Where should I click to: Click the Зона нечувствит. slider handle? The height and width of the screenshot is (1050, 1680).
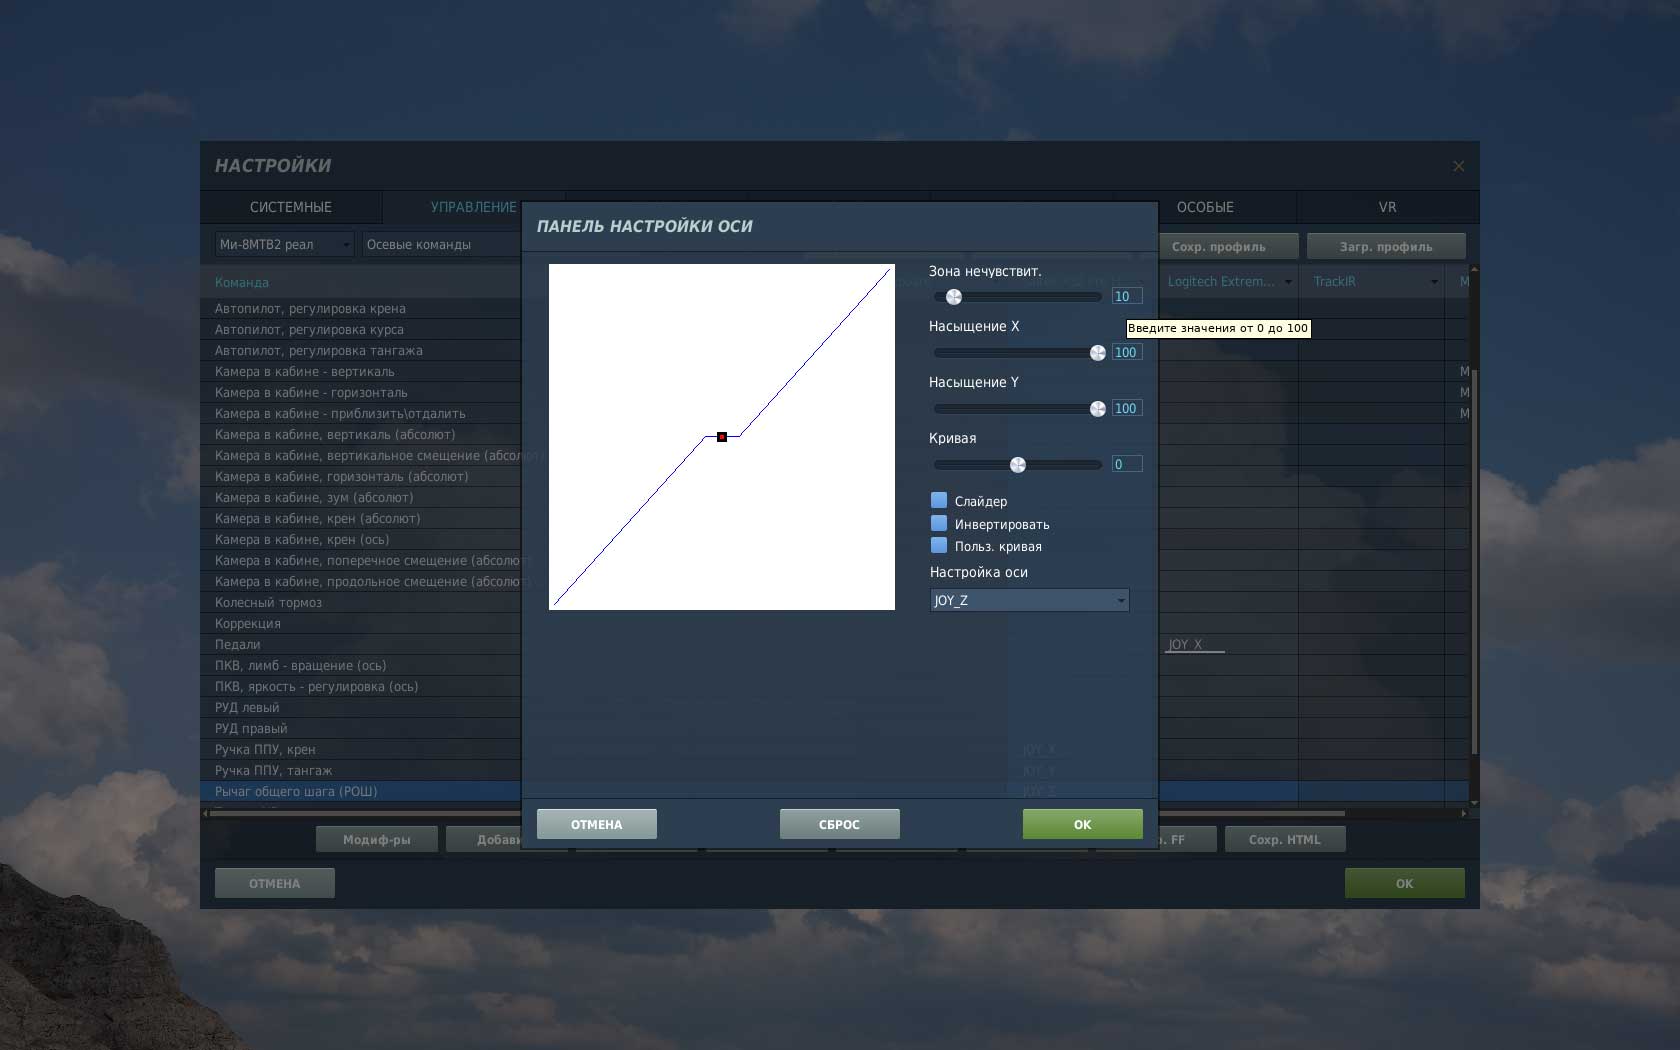pos(954,297)
